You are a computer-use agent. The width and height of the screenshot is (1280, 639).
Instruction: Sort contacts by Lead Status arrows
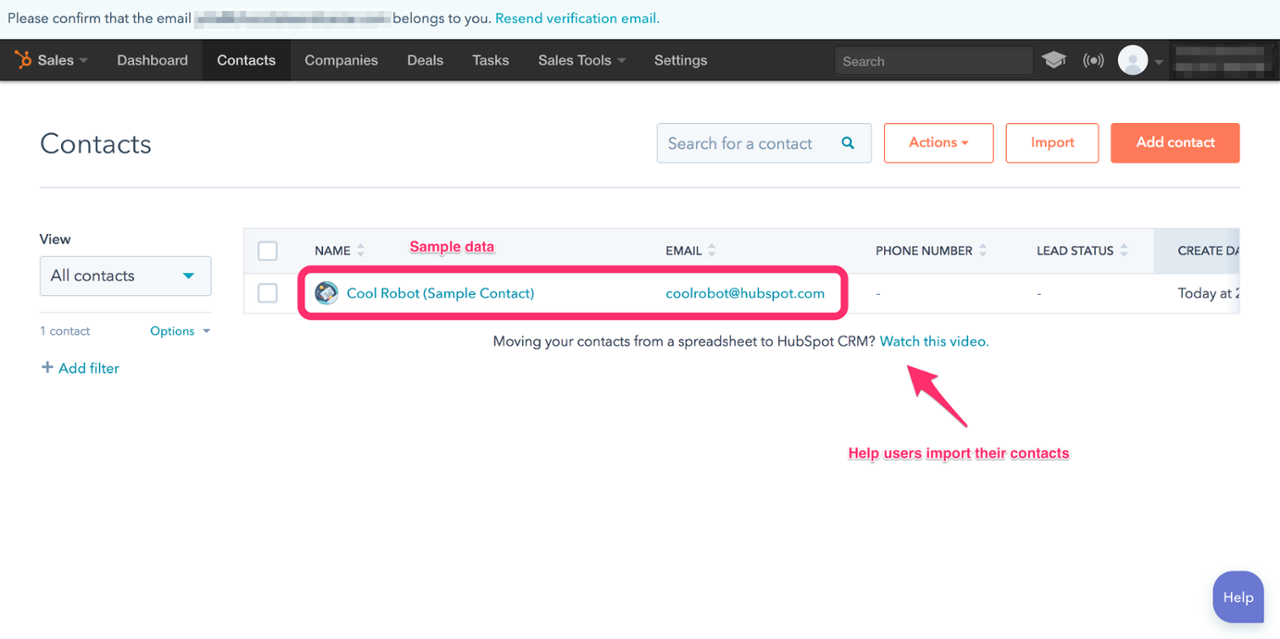click(1124, 250)
